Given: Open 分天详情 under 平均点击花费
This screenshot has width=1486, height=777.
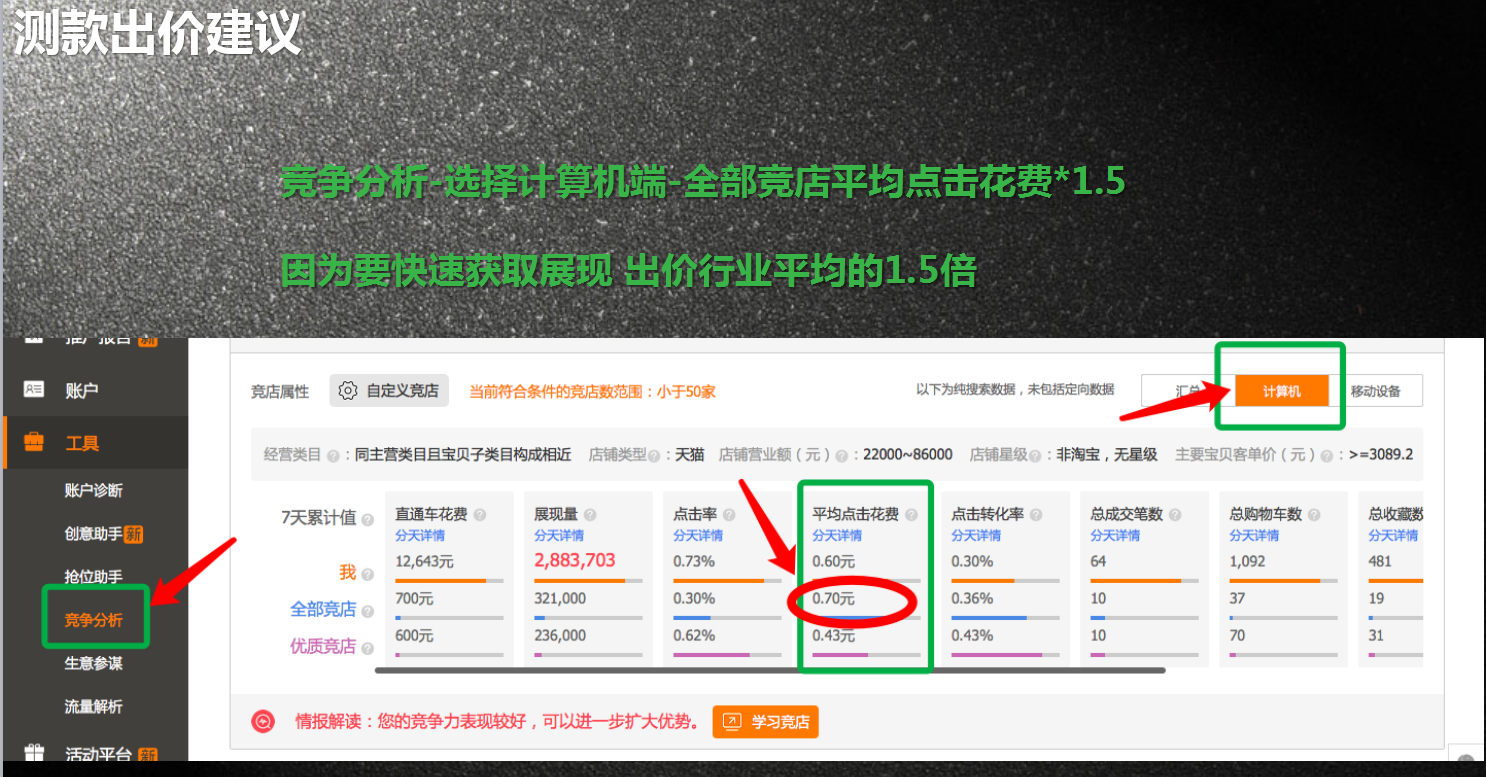Looking at the screenshot, I should pyautogui.click(x=837, y=536).
